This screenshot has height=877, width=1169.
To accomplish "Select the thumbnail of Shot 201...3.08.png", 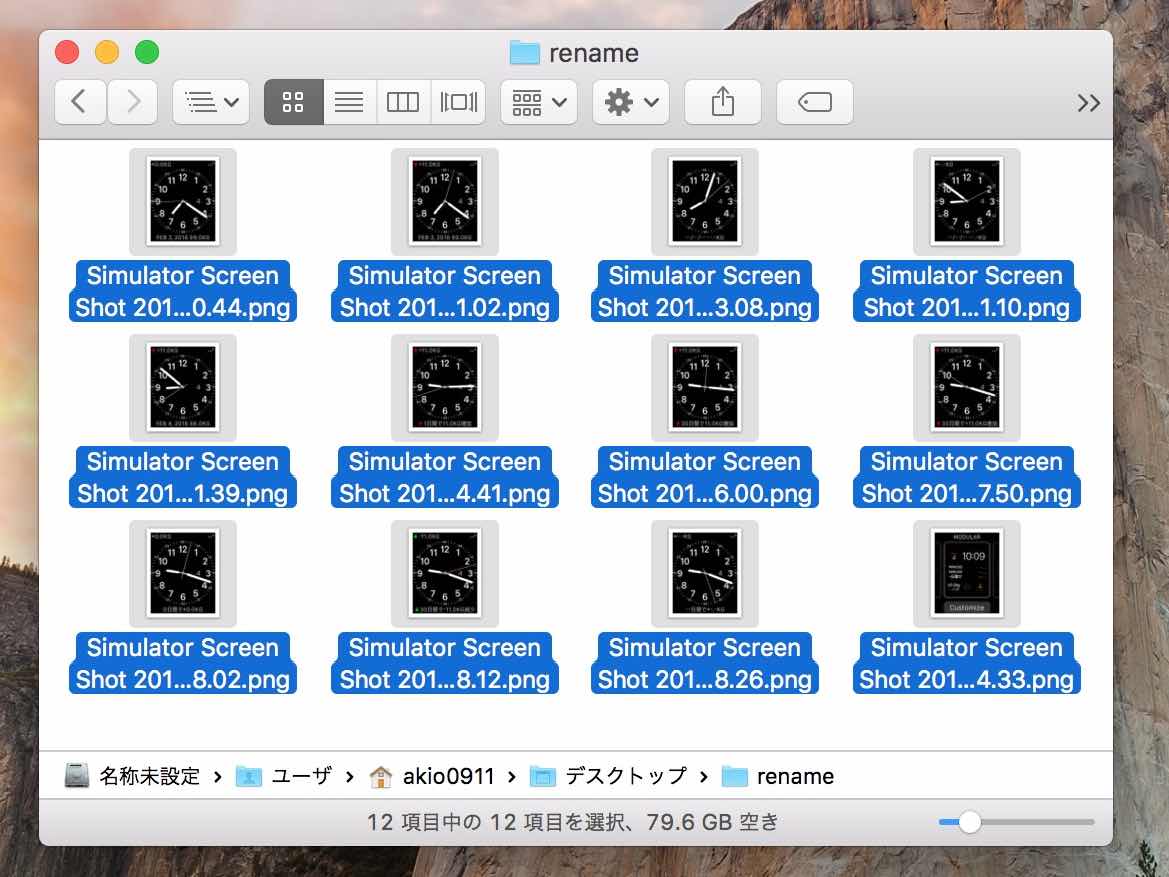I will (705, 201).
